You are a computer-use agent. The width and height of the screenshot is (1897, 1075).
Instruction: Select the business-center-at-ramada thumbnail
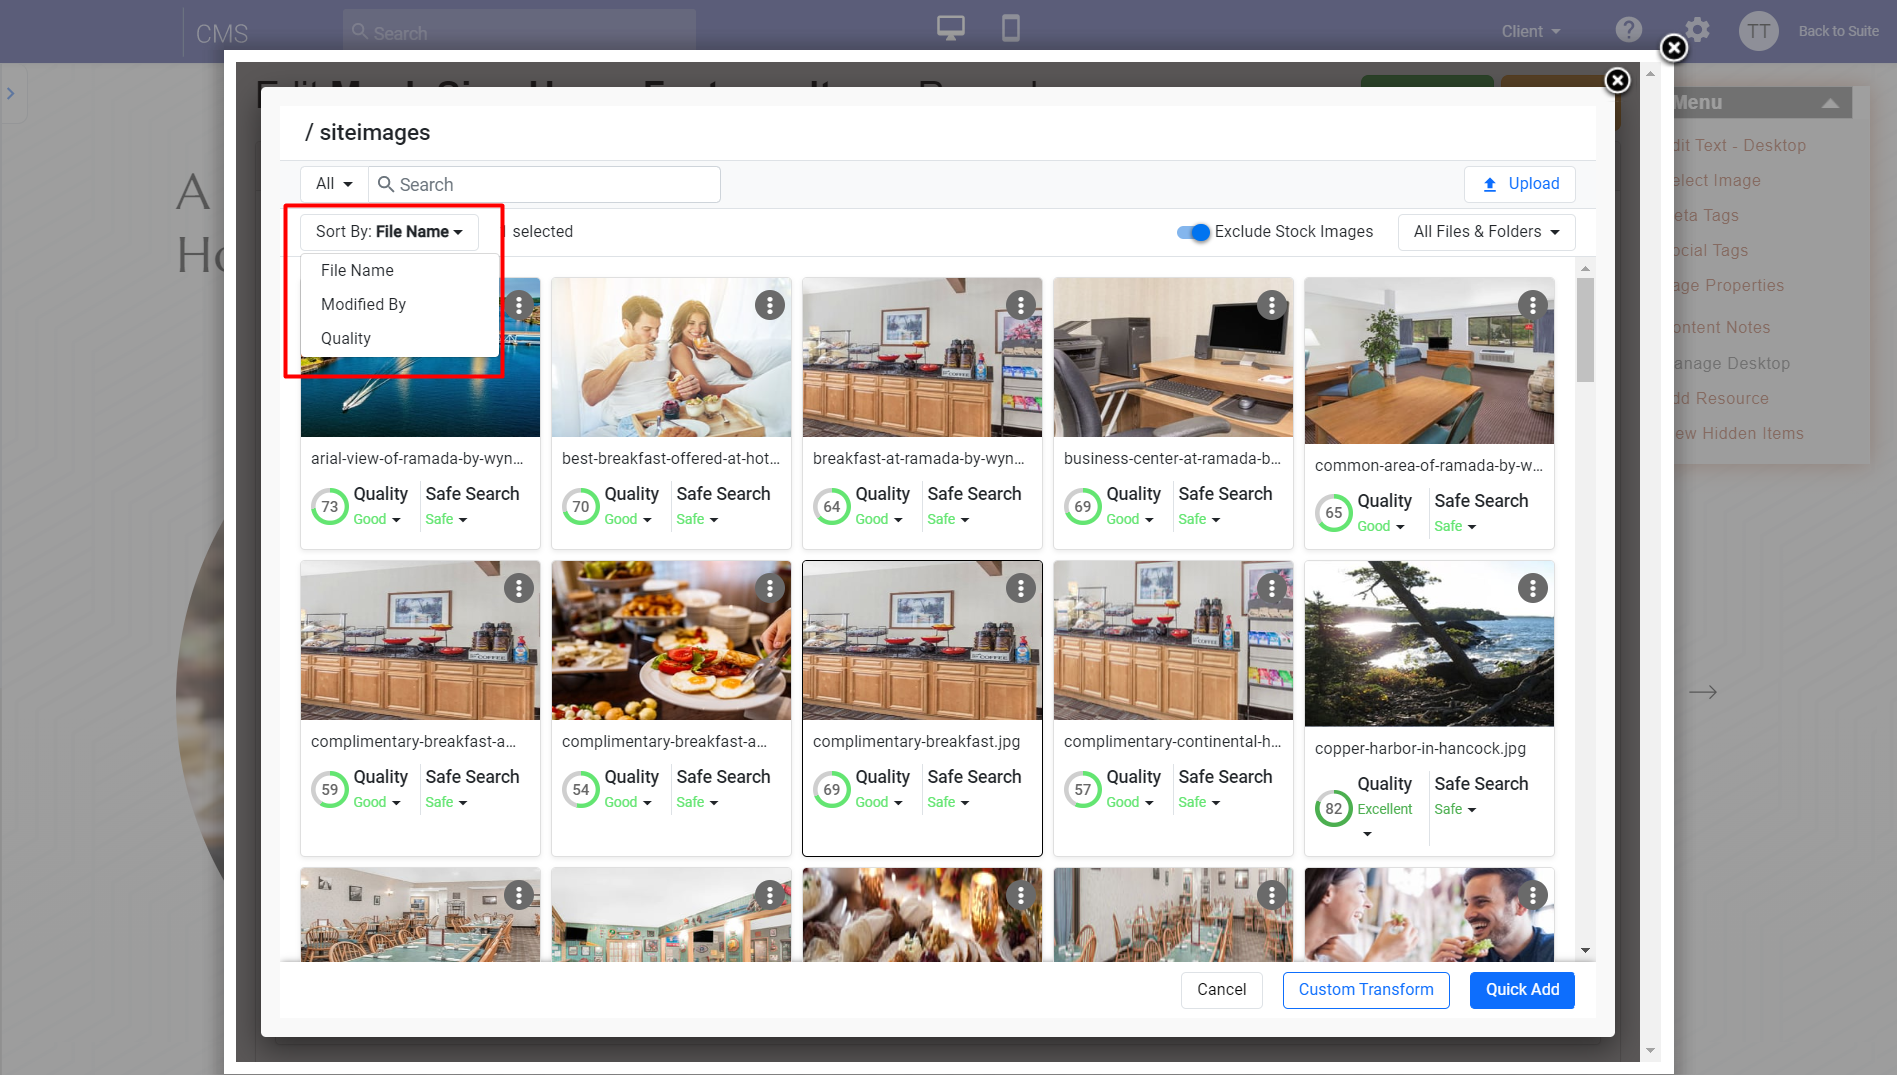pos(1173,357)
